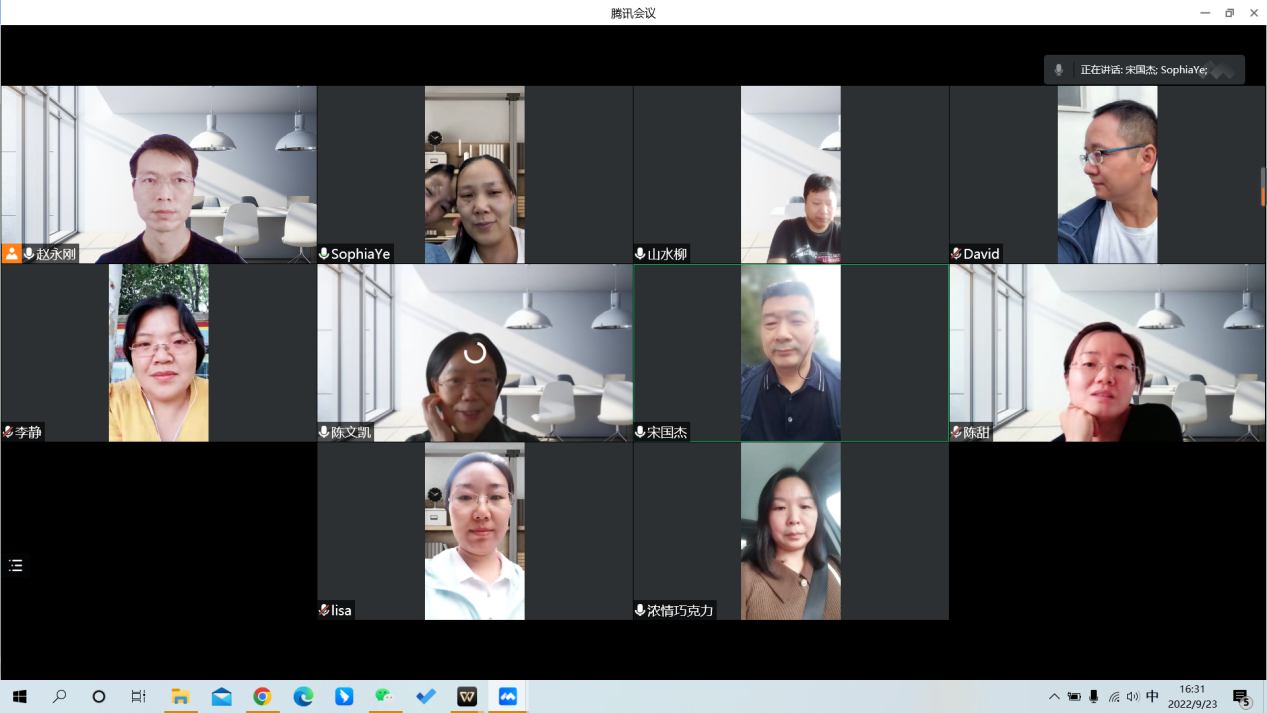The width and height of the screenshot is (1267, 713).
Task: Click the participant grid scrollbar on right edge
Action: (x=1262, y=187)
